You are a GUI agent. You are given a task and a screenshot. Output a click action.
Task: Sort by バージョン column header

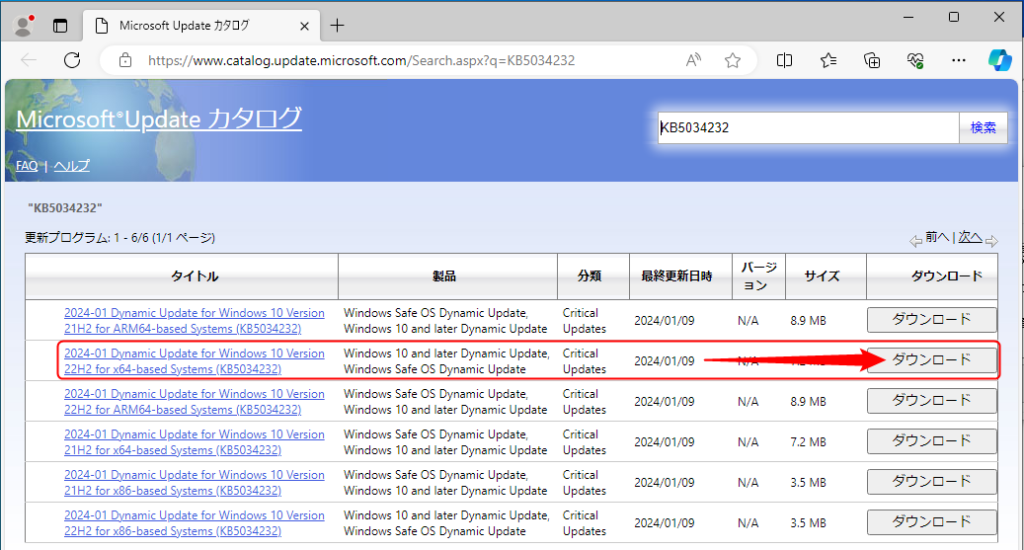pyautogui.click(x=758, y=276)
